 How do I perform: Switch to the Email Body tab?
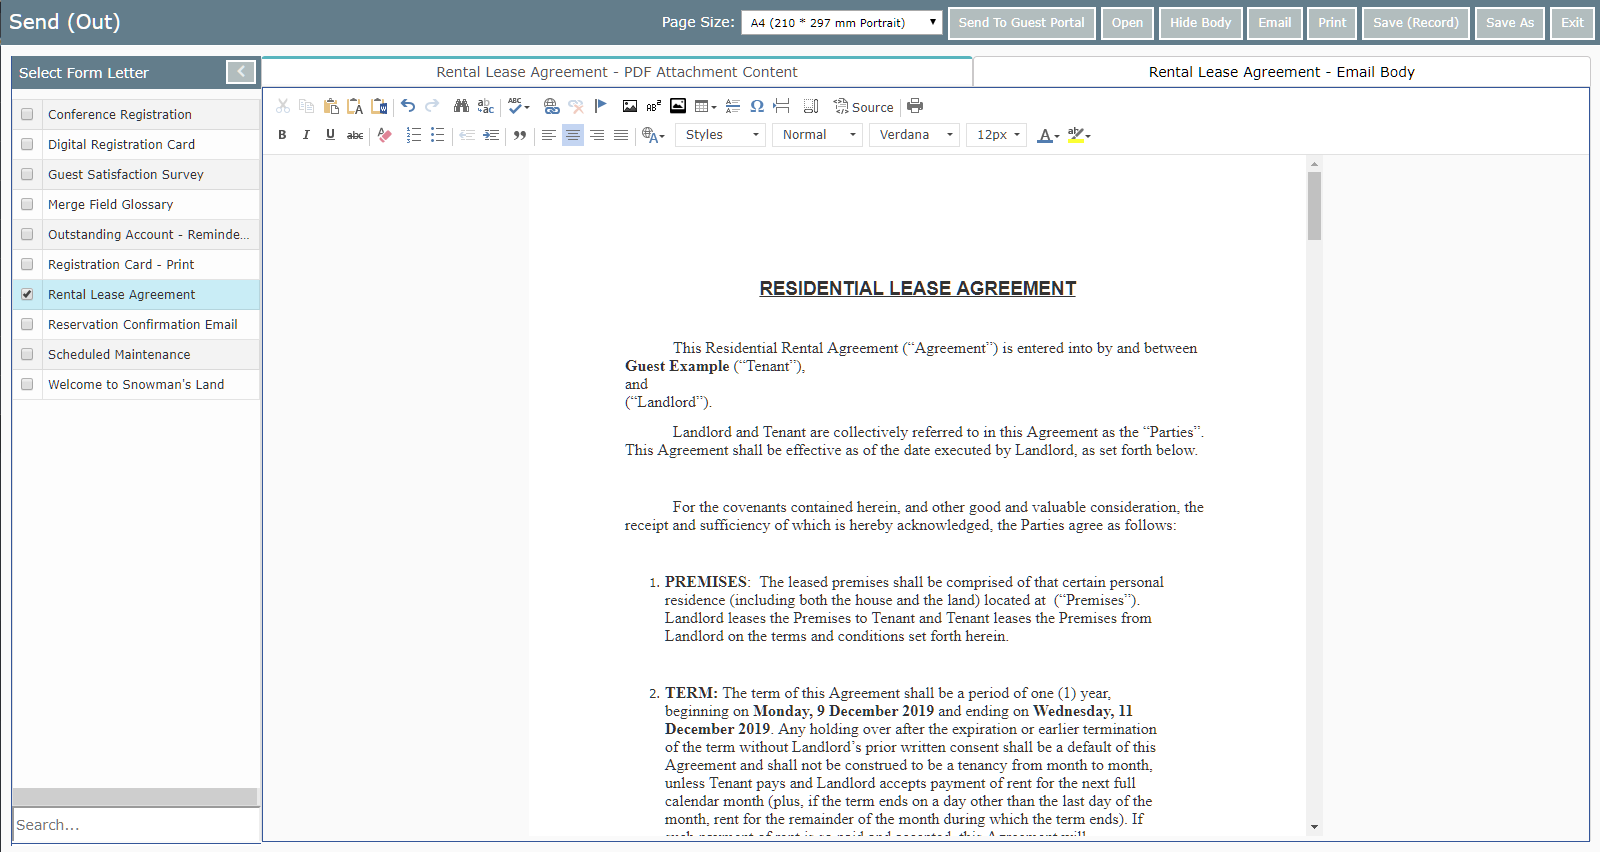pyautogui.click(x=1282, y=72)
